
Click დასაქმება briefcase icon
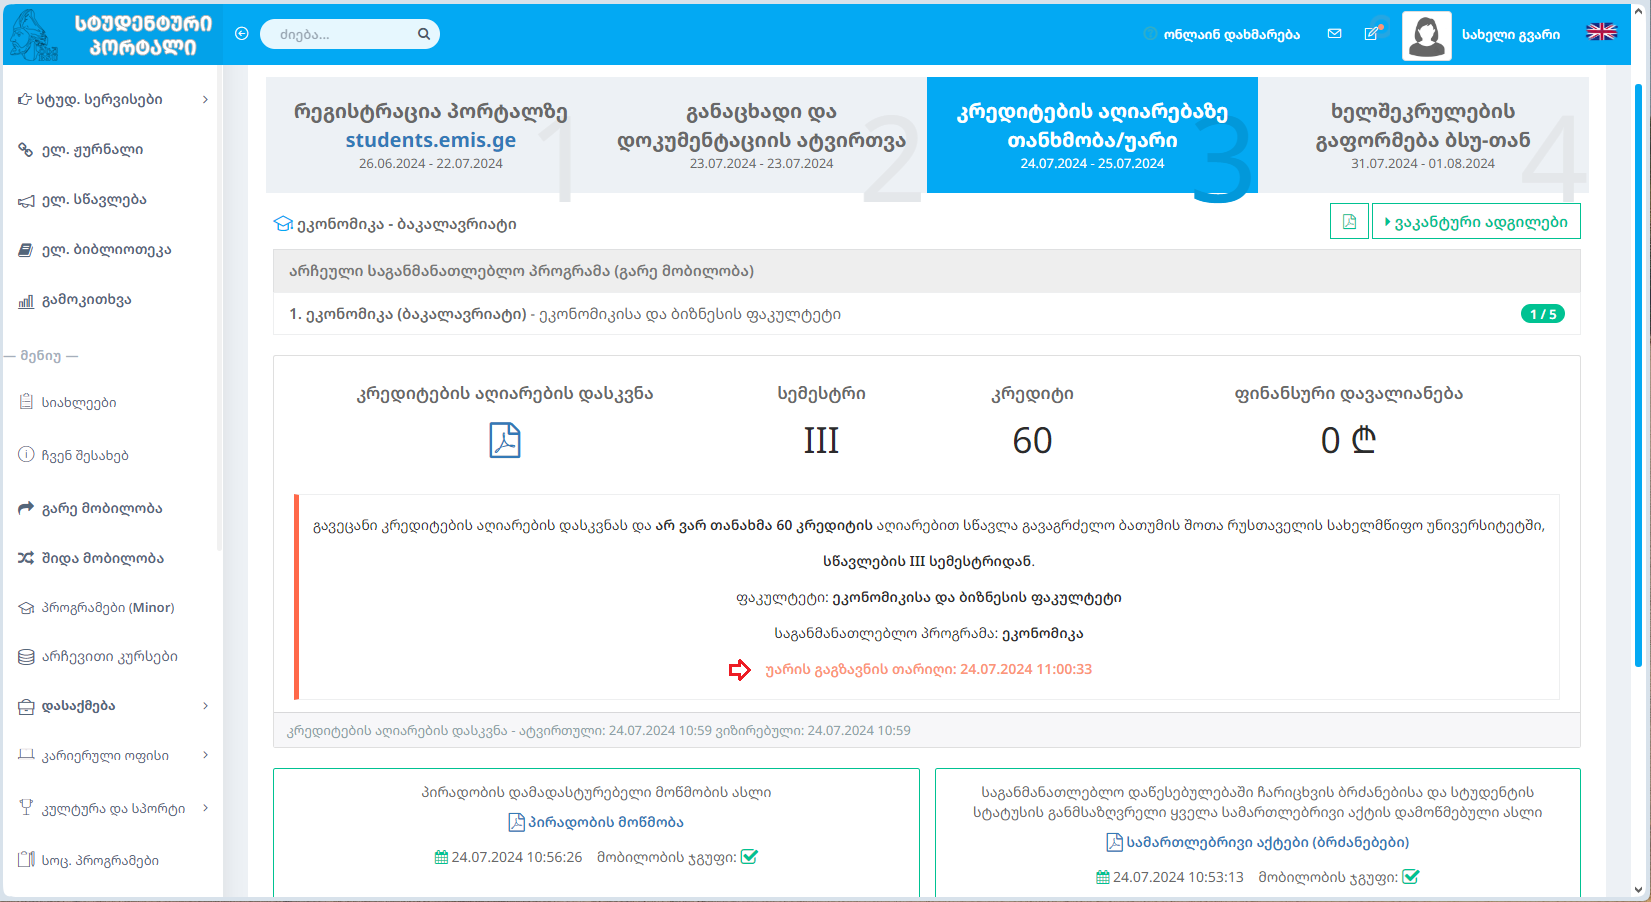coord(26,706)
